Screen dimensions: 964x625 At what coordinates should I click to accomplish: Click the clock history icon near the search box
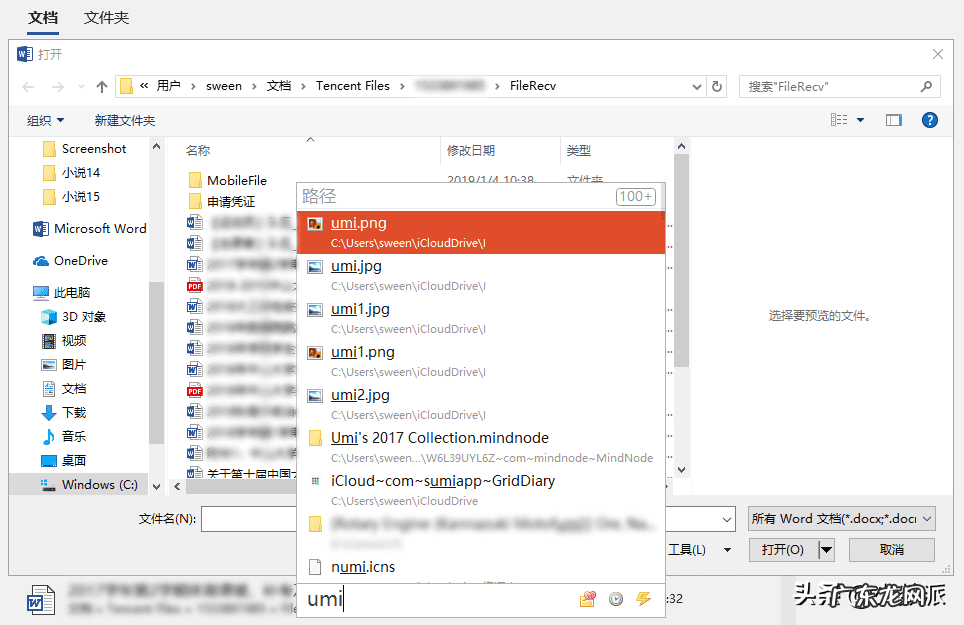point(617,599)
